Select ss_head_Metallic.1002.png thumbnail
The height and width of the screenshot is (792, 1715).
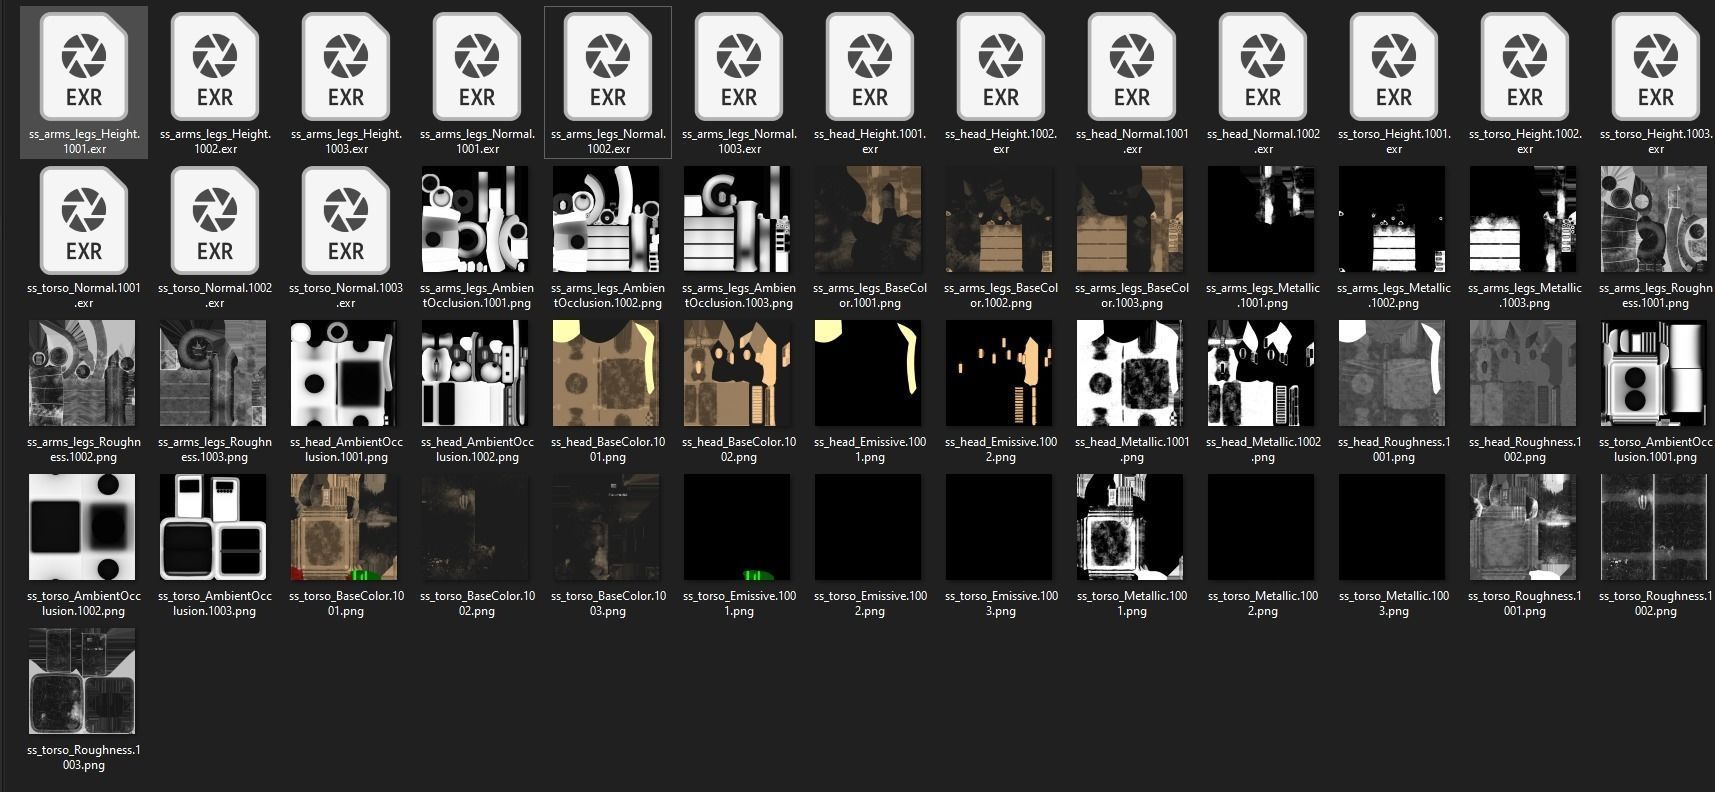tap(1261, 373)
